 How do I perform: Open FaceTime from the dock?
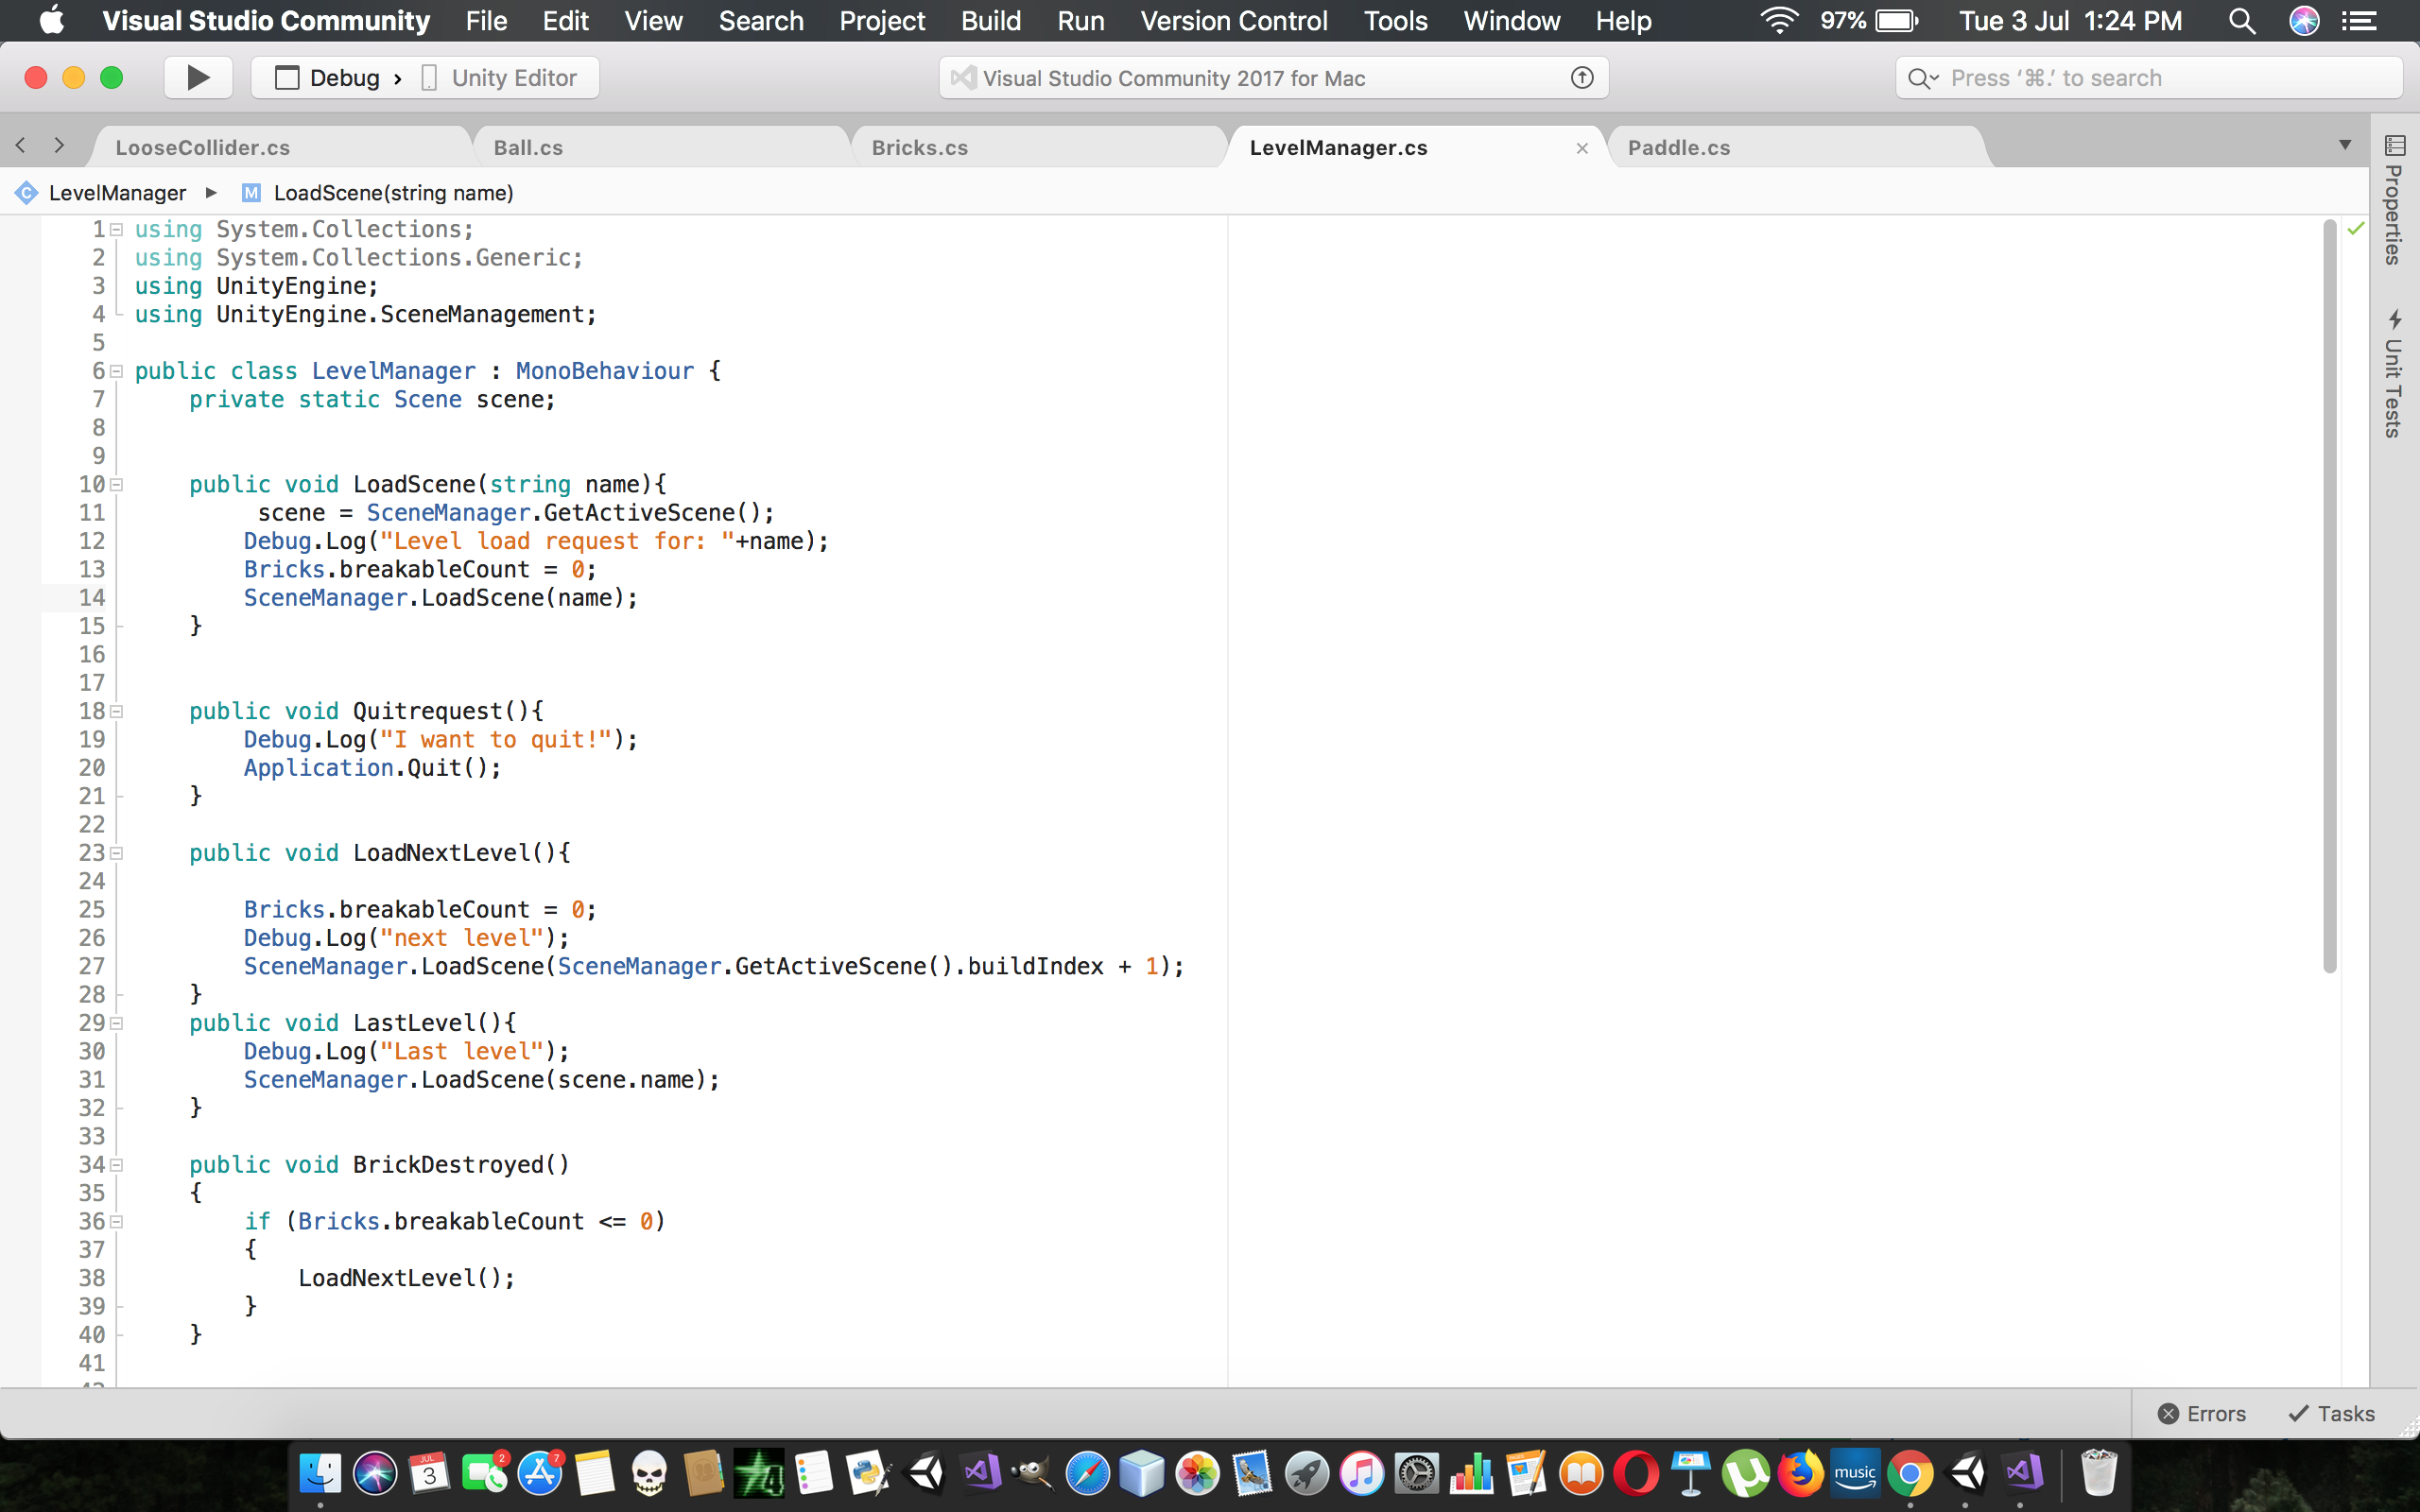(485, 1474)
